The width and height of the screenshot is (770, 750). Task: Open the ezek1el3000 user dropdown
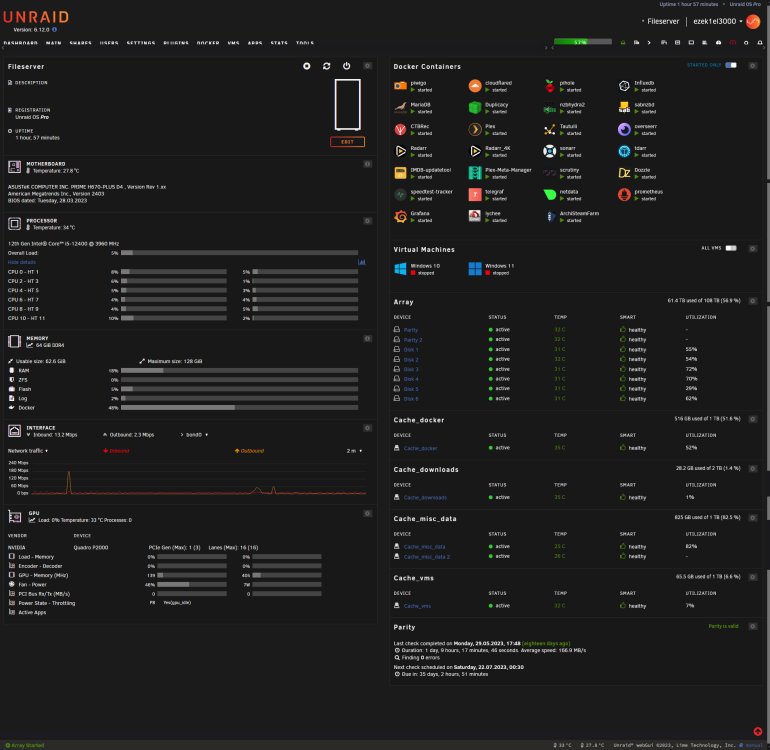pyautogui.click(x=717, y=21)
